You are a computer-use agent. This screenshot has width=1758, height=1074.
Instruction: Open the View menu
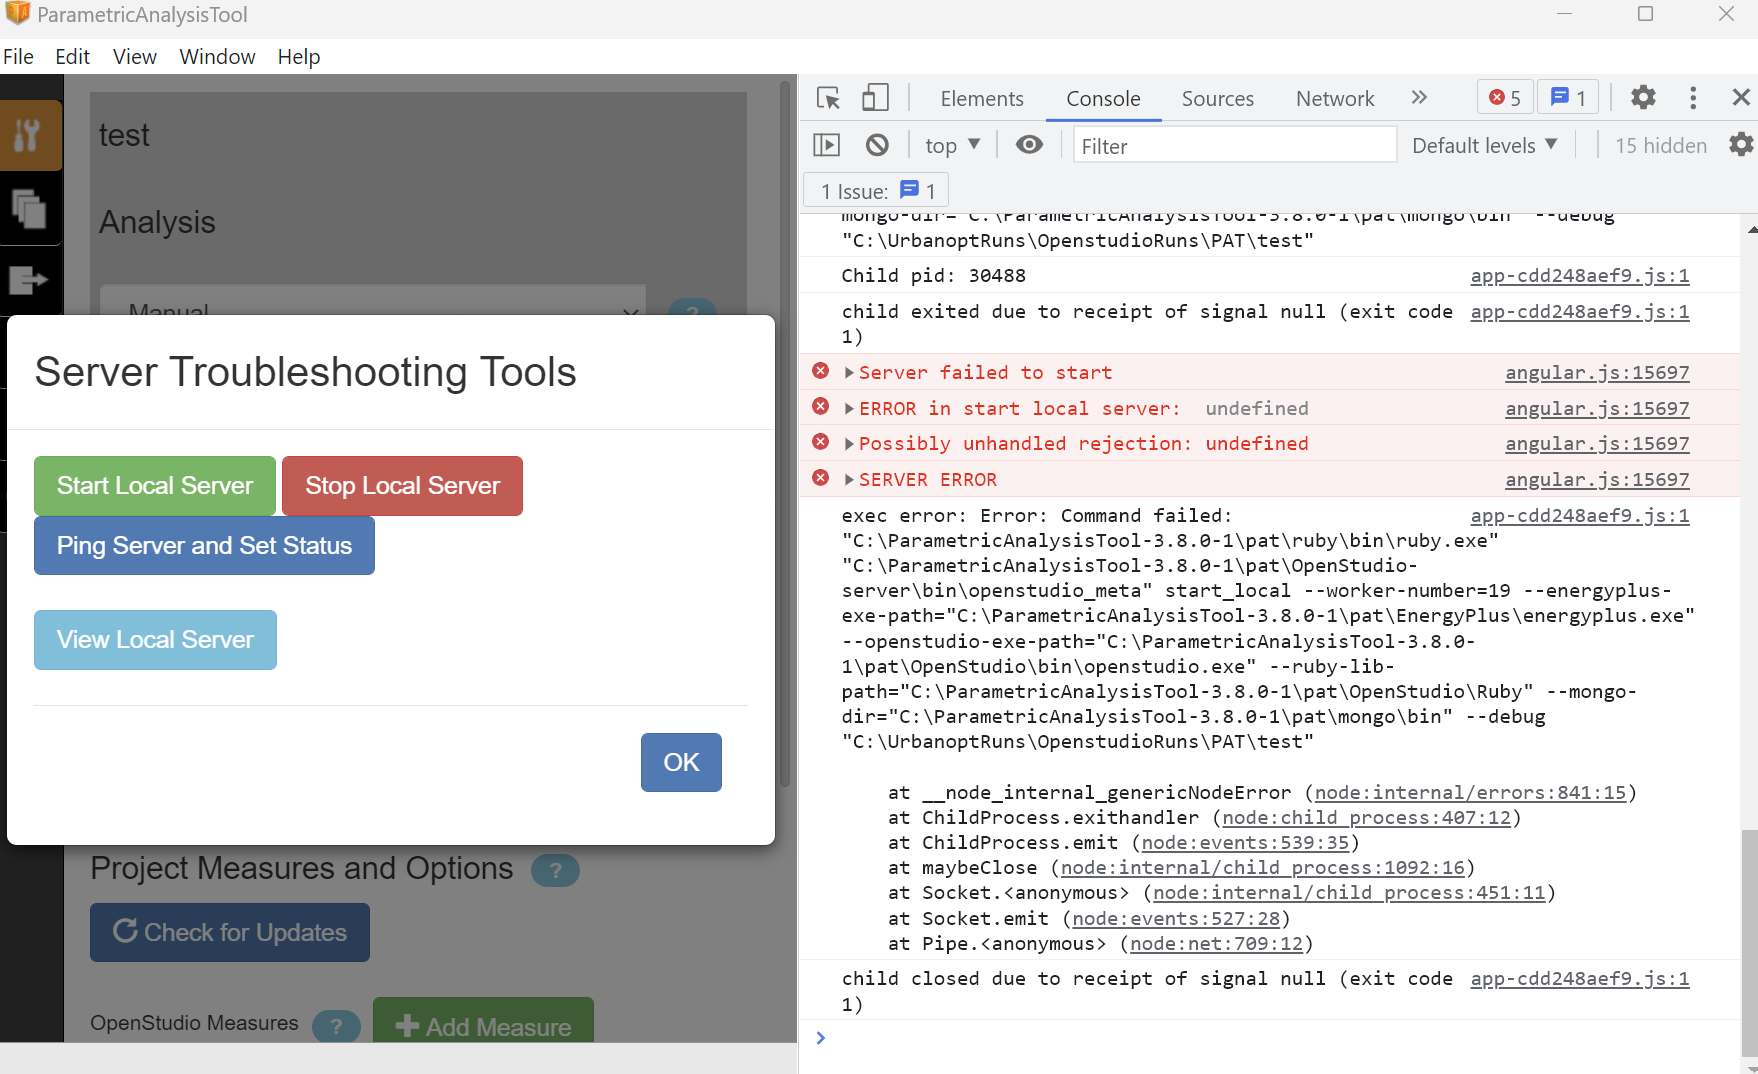[134, 56]
